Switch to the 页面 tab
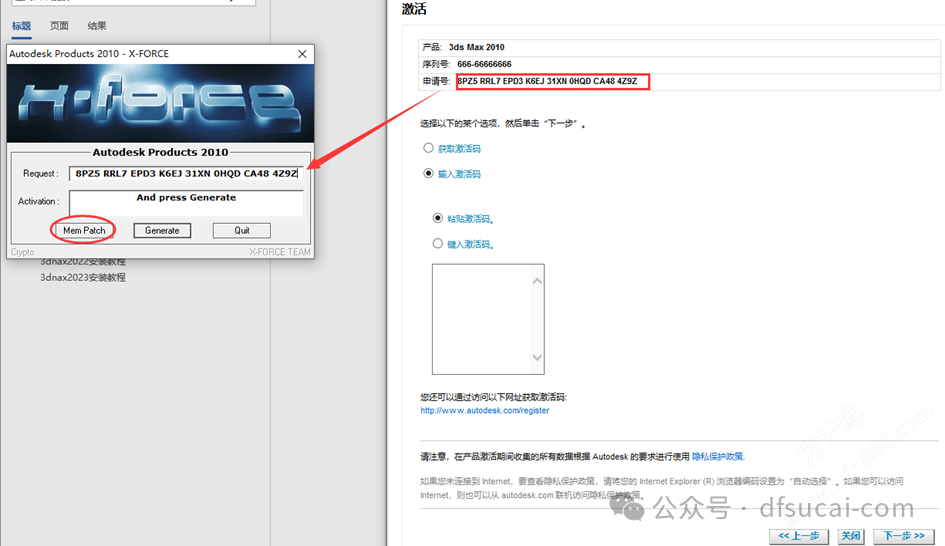The image size is (945, 546). pos(59,26)
